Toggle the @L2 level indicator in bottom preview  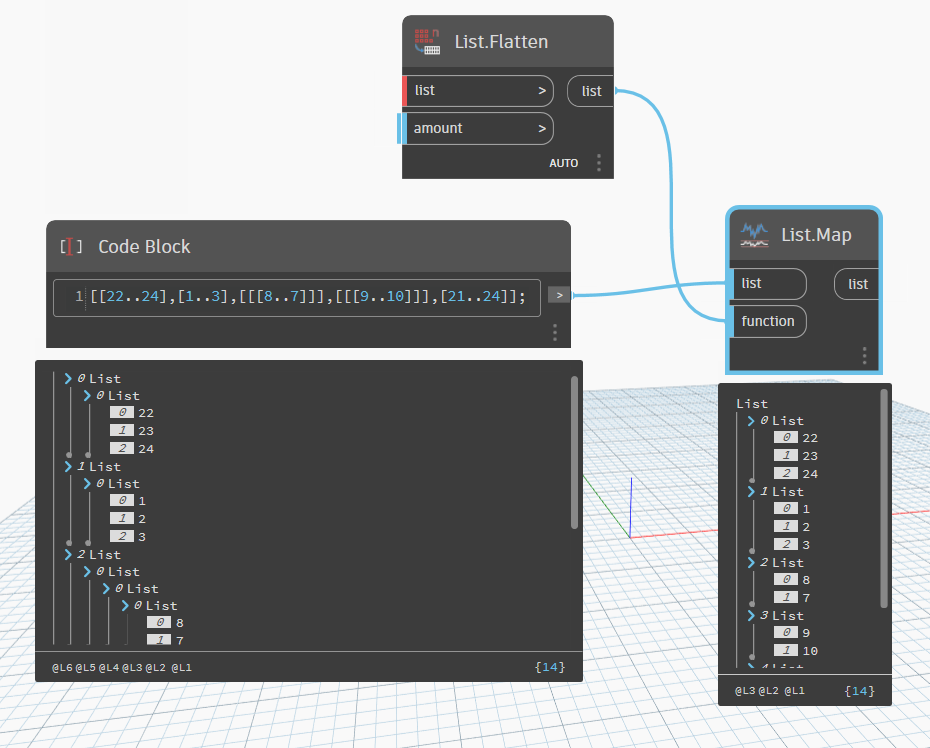155,667
